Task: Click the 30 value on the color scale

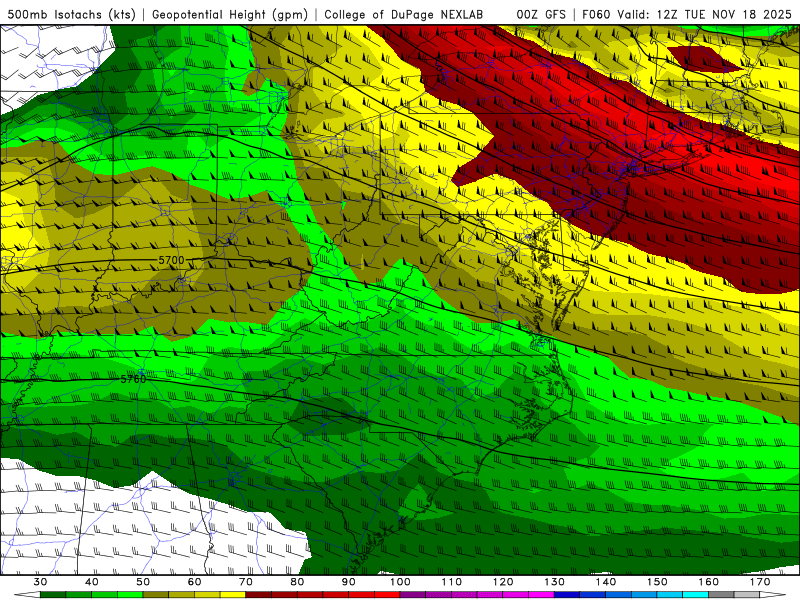Action: pyautogui.click(x=40, y=582)
